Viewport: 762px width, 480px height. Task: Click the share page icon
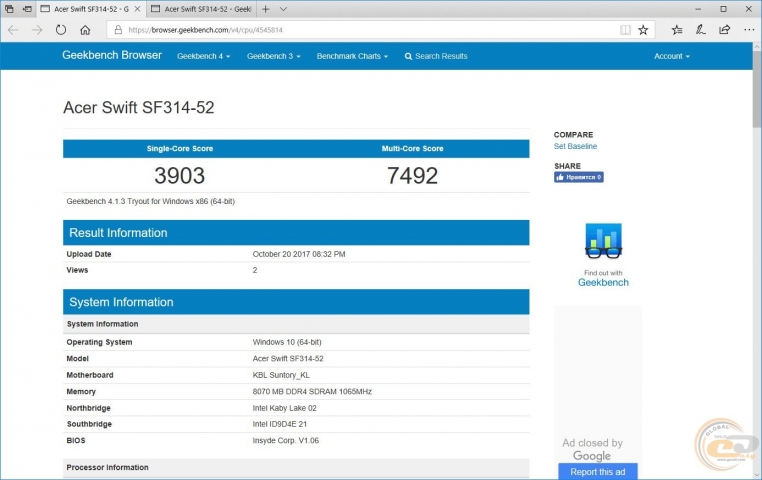point(724,30)
